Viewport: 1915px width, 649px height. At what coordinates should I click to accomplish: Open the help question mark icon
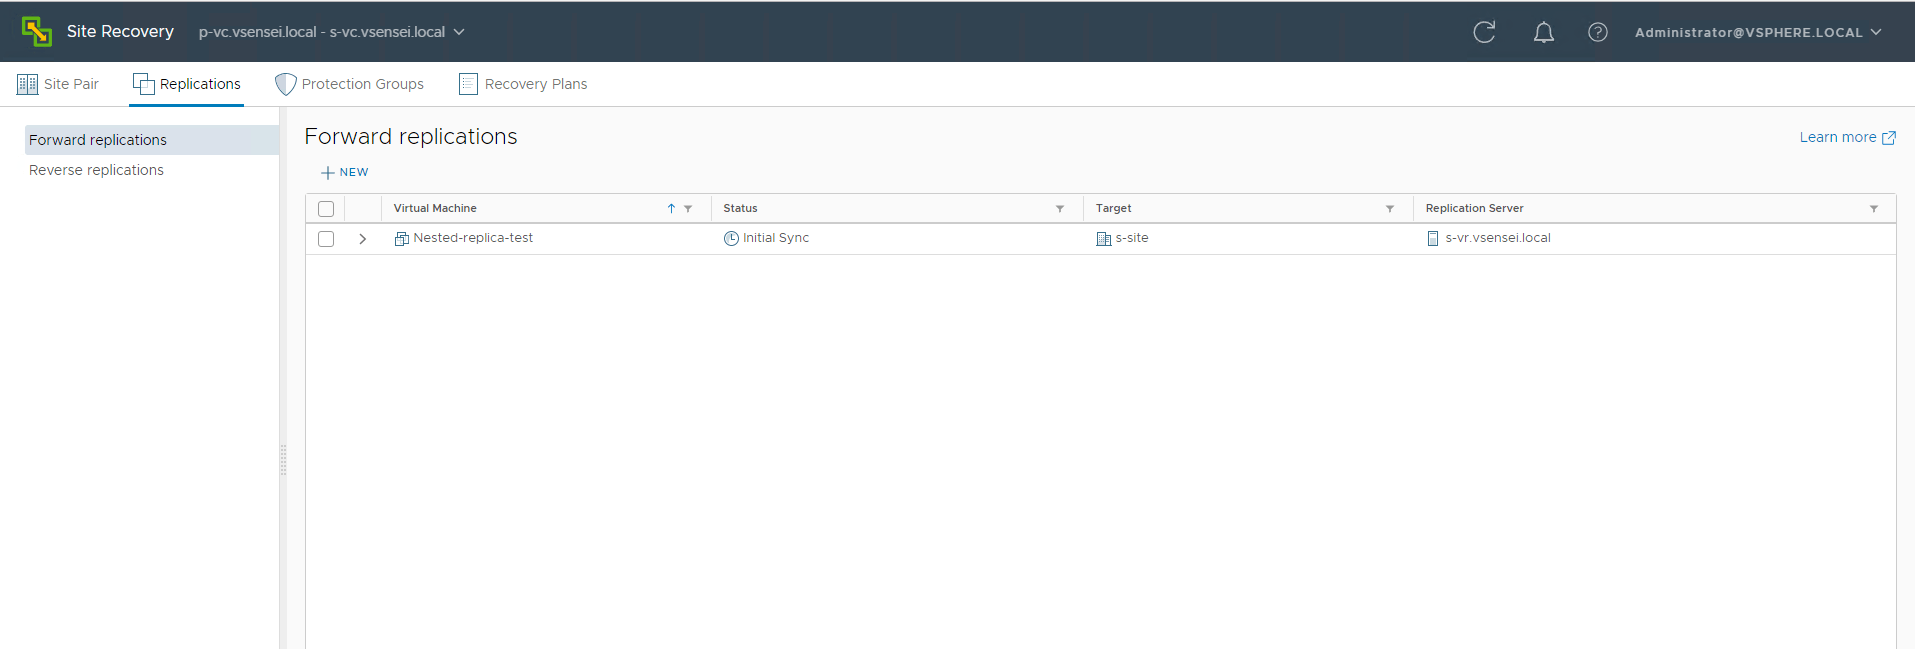pyautogui.click(x=1597, y=32)
